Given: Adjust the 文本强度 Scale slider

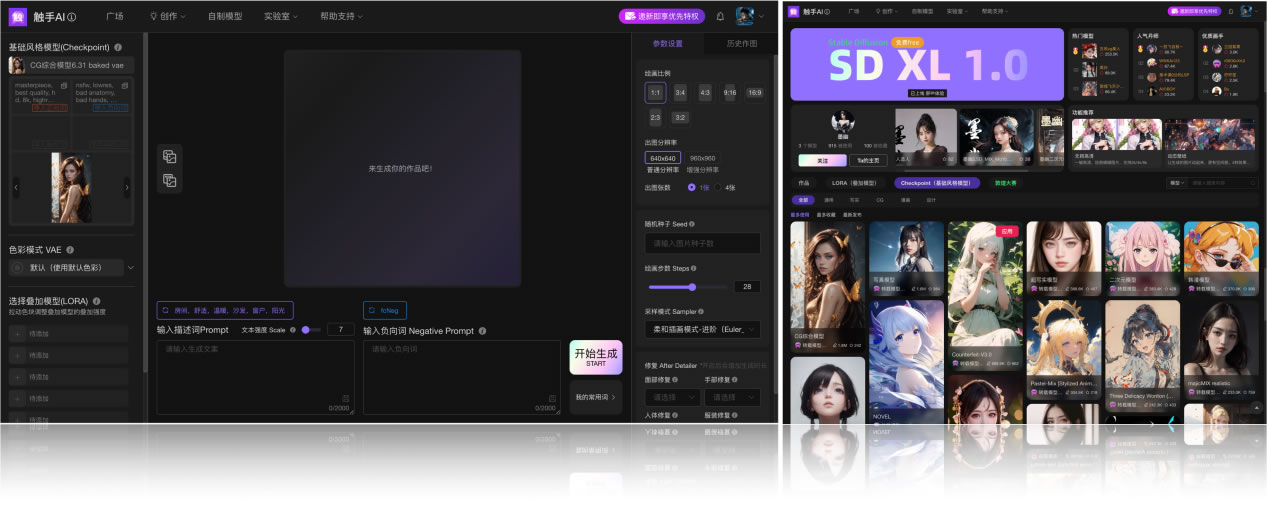Looking at the screenshot, I should coord(312,329).
